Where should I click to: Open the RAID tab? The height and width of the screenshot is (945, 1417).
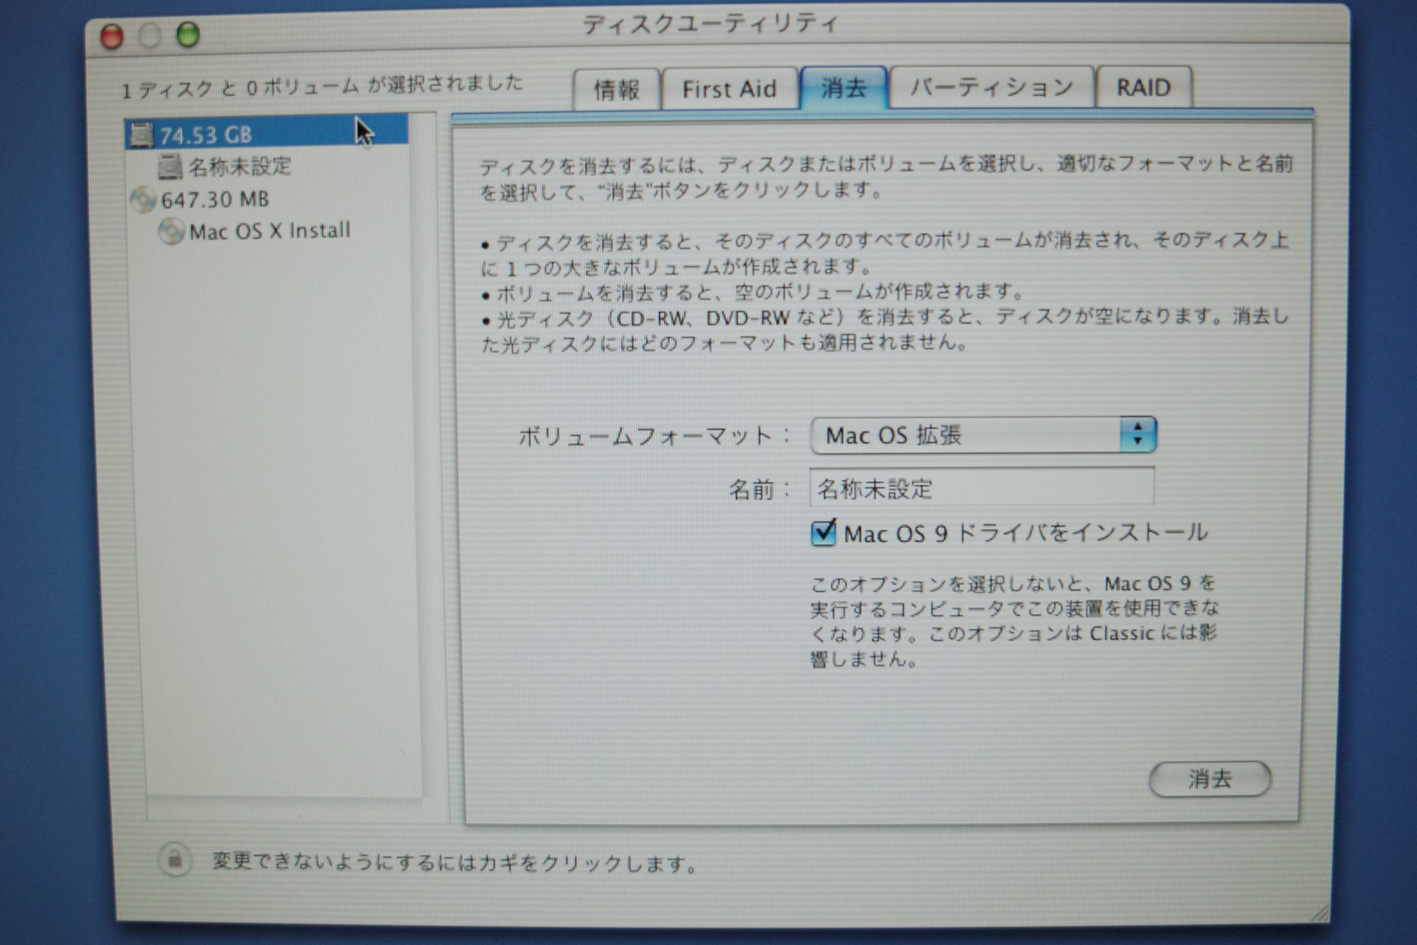[x=1143, y=88]
